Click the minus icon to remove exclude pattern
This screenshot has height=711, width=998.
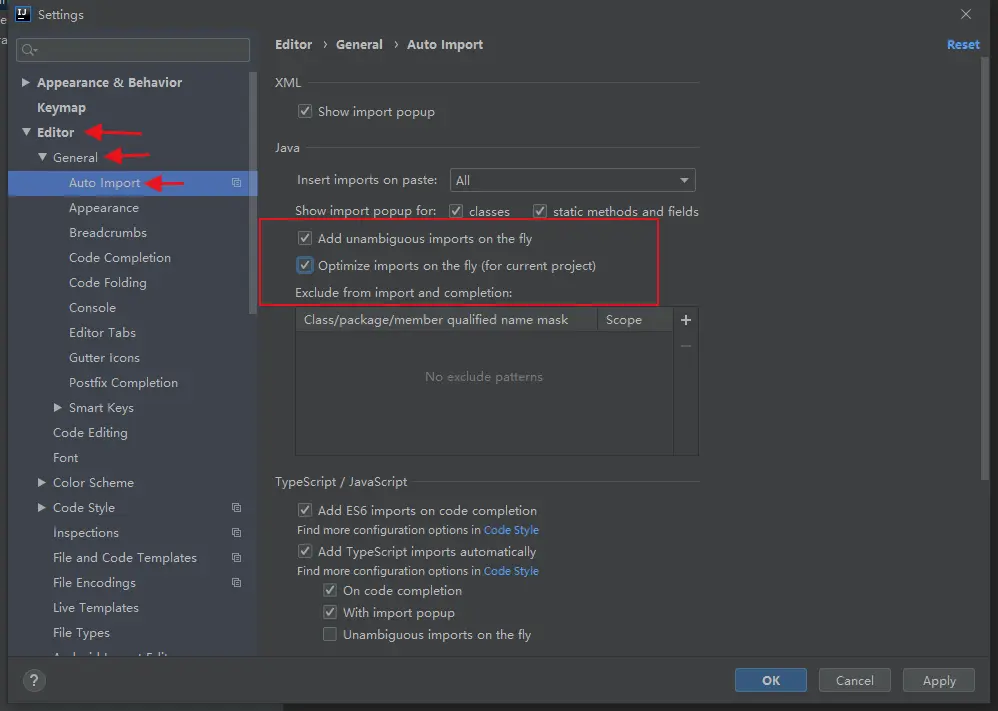click(685, 346)
